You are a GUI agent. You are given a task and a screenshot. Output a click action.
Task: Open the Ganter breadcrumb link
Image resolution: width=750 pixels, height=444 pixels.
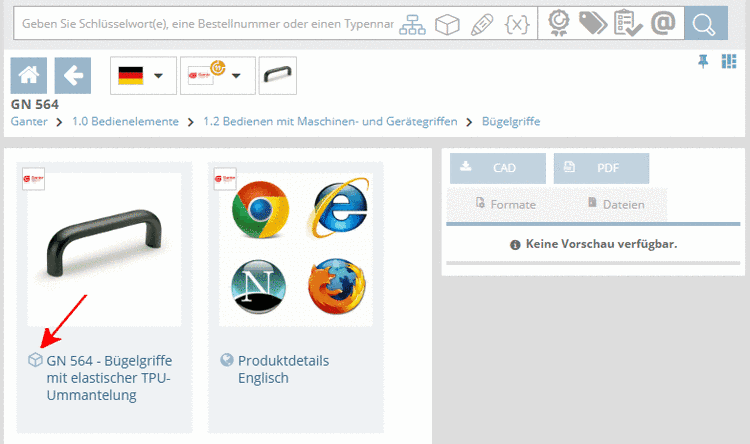(x=29, y=122)
